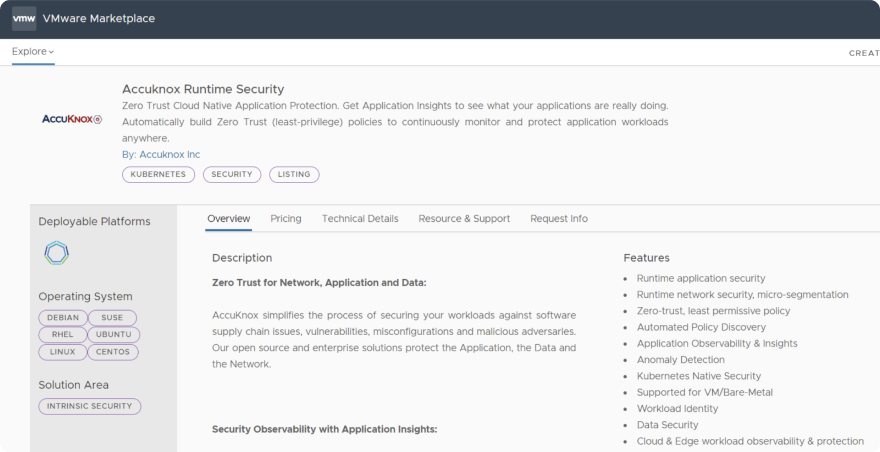Click 'Supported for VM/Bare-Metal' feature
The image size is (880, 452).
click(x=704, y=392)
